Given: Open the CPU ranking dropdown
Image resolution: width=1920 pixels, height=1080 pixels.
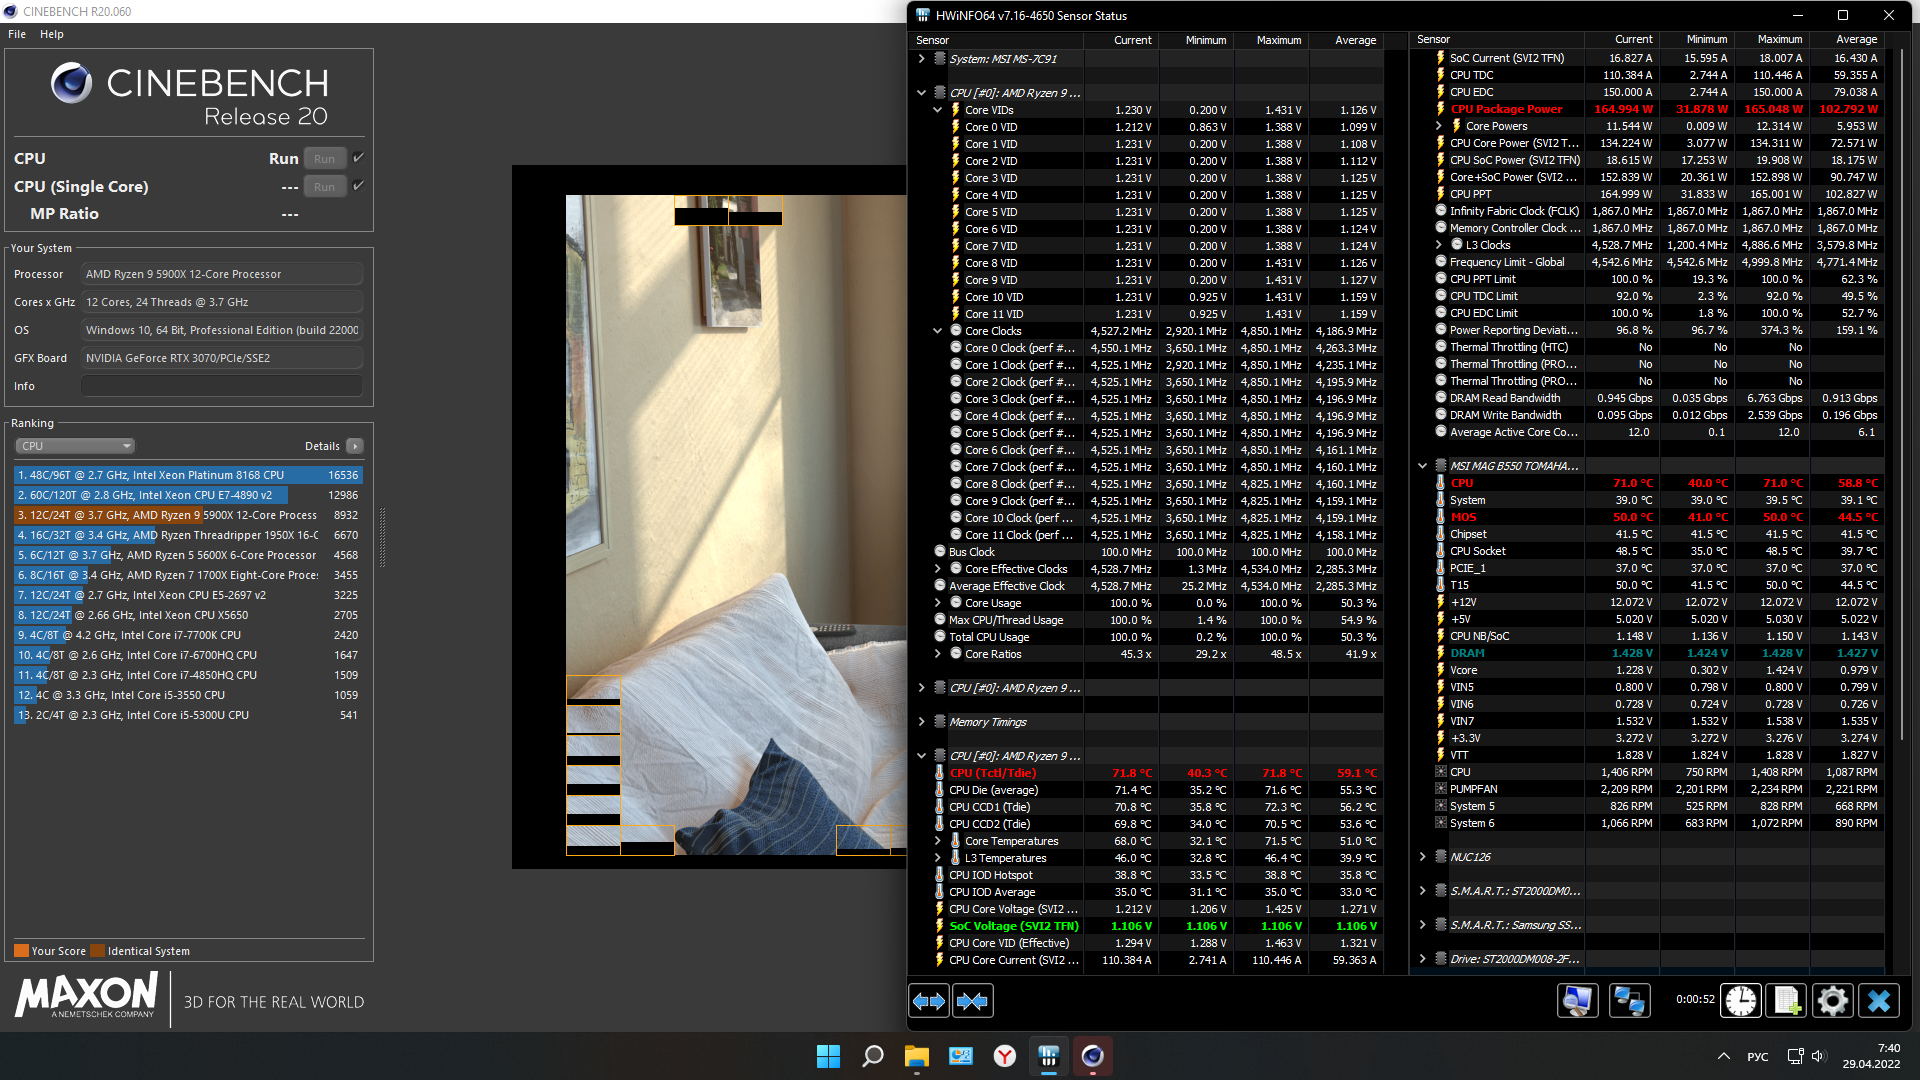Looking at the screenshot, I should [x=75, y=446].
